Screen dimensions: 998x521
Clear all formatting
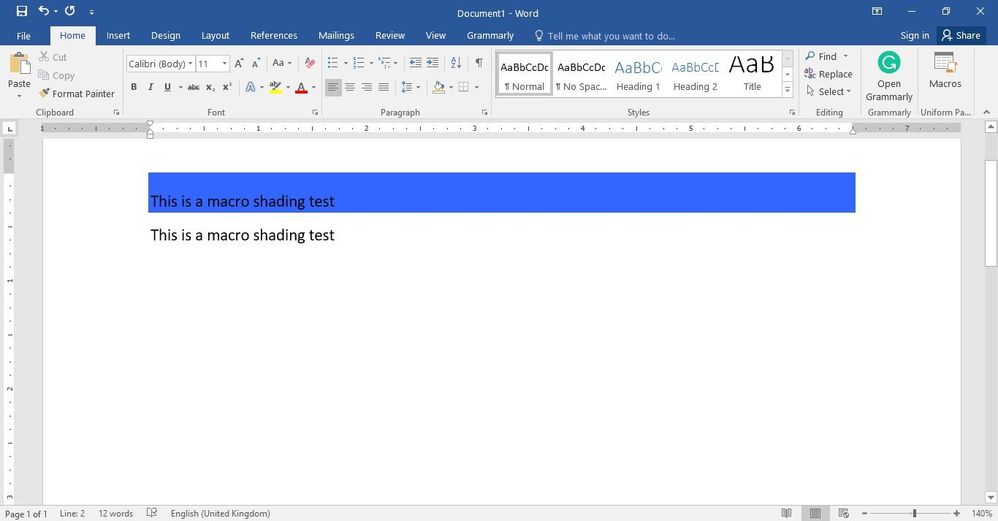click(310, 63)
